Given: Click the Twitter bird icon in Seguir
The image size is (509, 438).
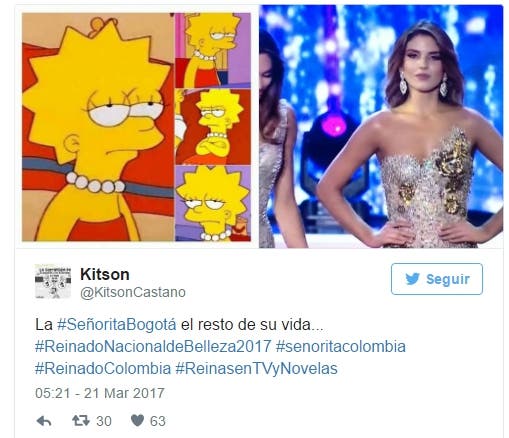Looking at the screenshot, I should (413, 279).
